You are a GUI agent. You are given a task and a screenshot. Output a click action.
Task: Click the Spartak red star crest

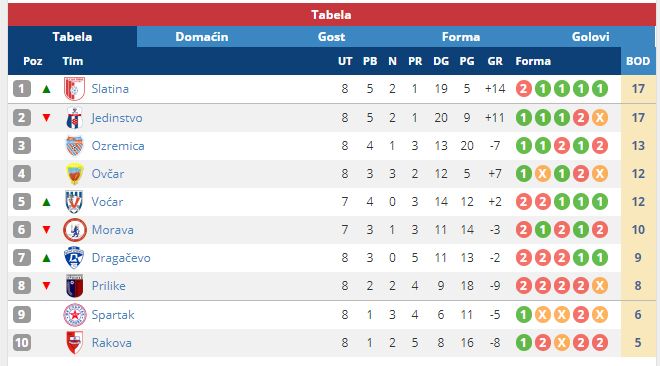tap(75, 315)
